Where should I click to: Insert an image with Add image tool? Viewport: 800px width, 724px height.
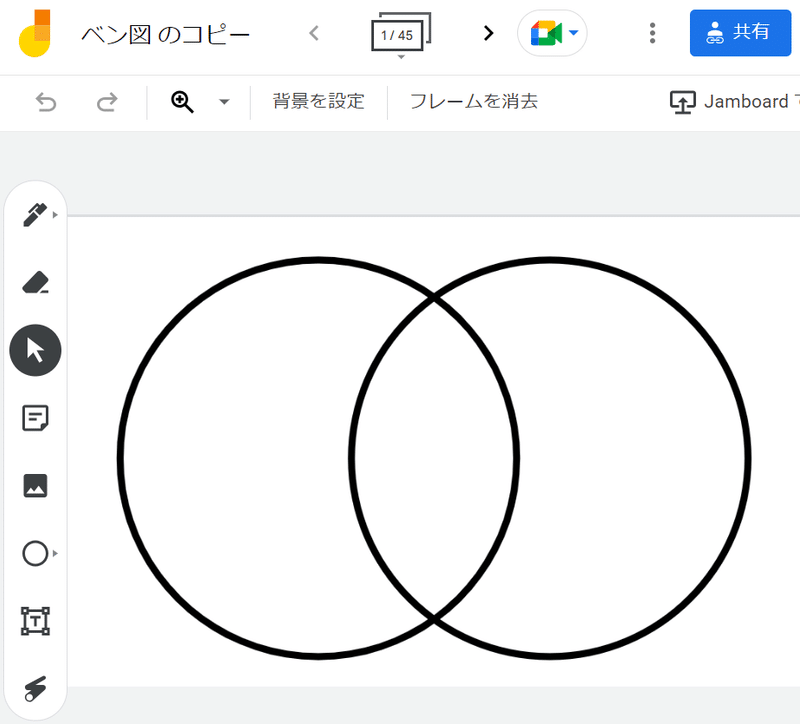pos(35,486)
